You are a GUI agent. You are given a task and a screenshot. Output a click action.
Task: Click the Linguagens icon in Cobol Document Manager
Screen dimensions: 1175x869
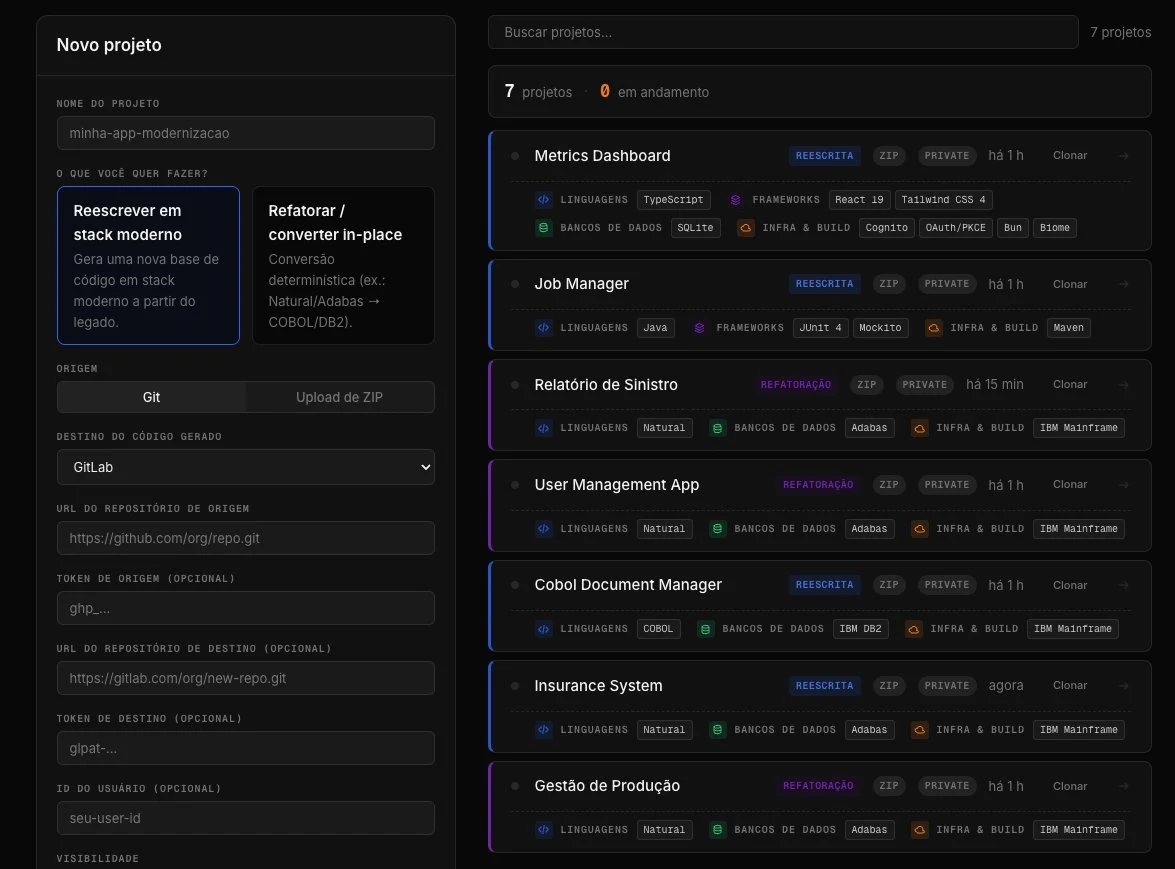point(543,629)
